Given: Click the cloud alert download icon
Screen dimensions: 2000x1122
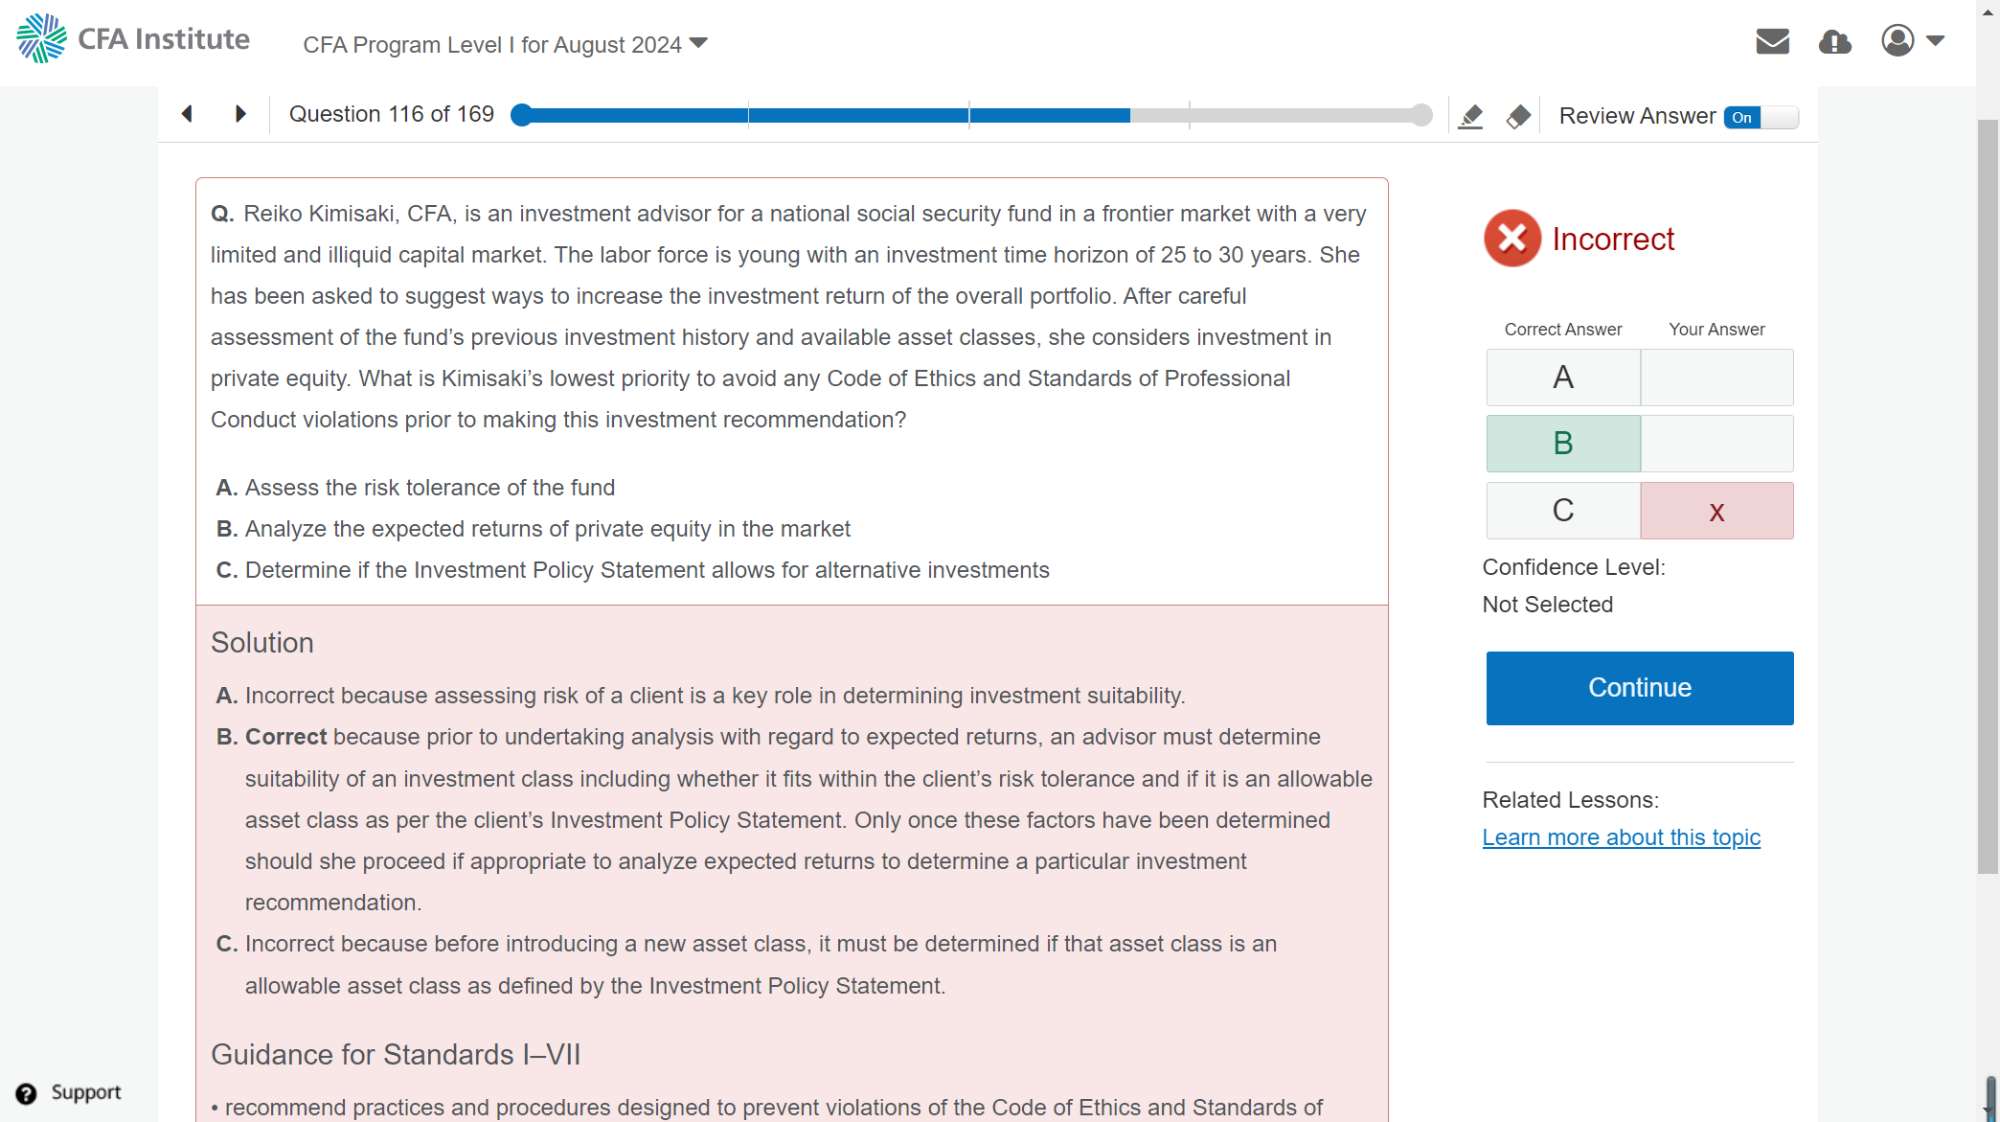Looking at the screenshot, I should [x=1835, y=42].
